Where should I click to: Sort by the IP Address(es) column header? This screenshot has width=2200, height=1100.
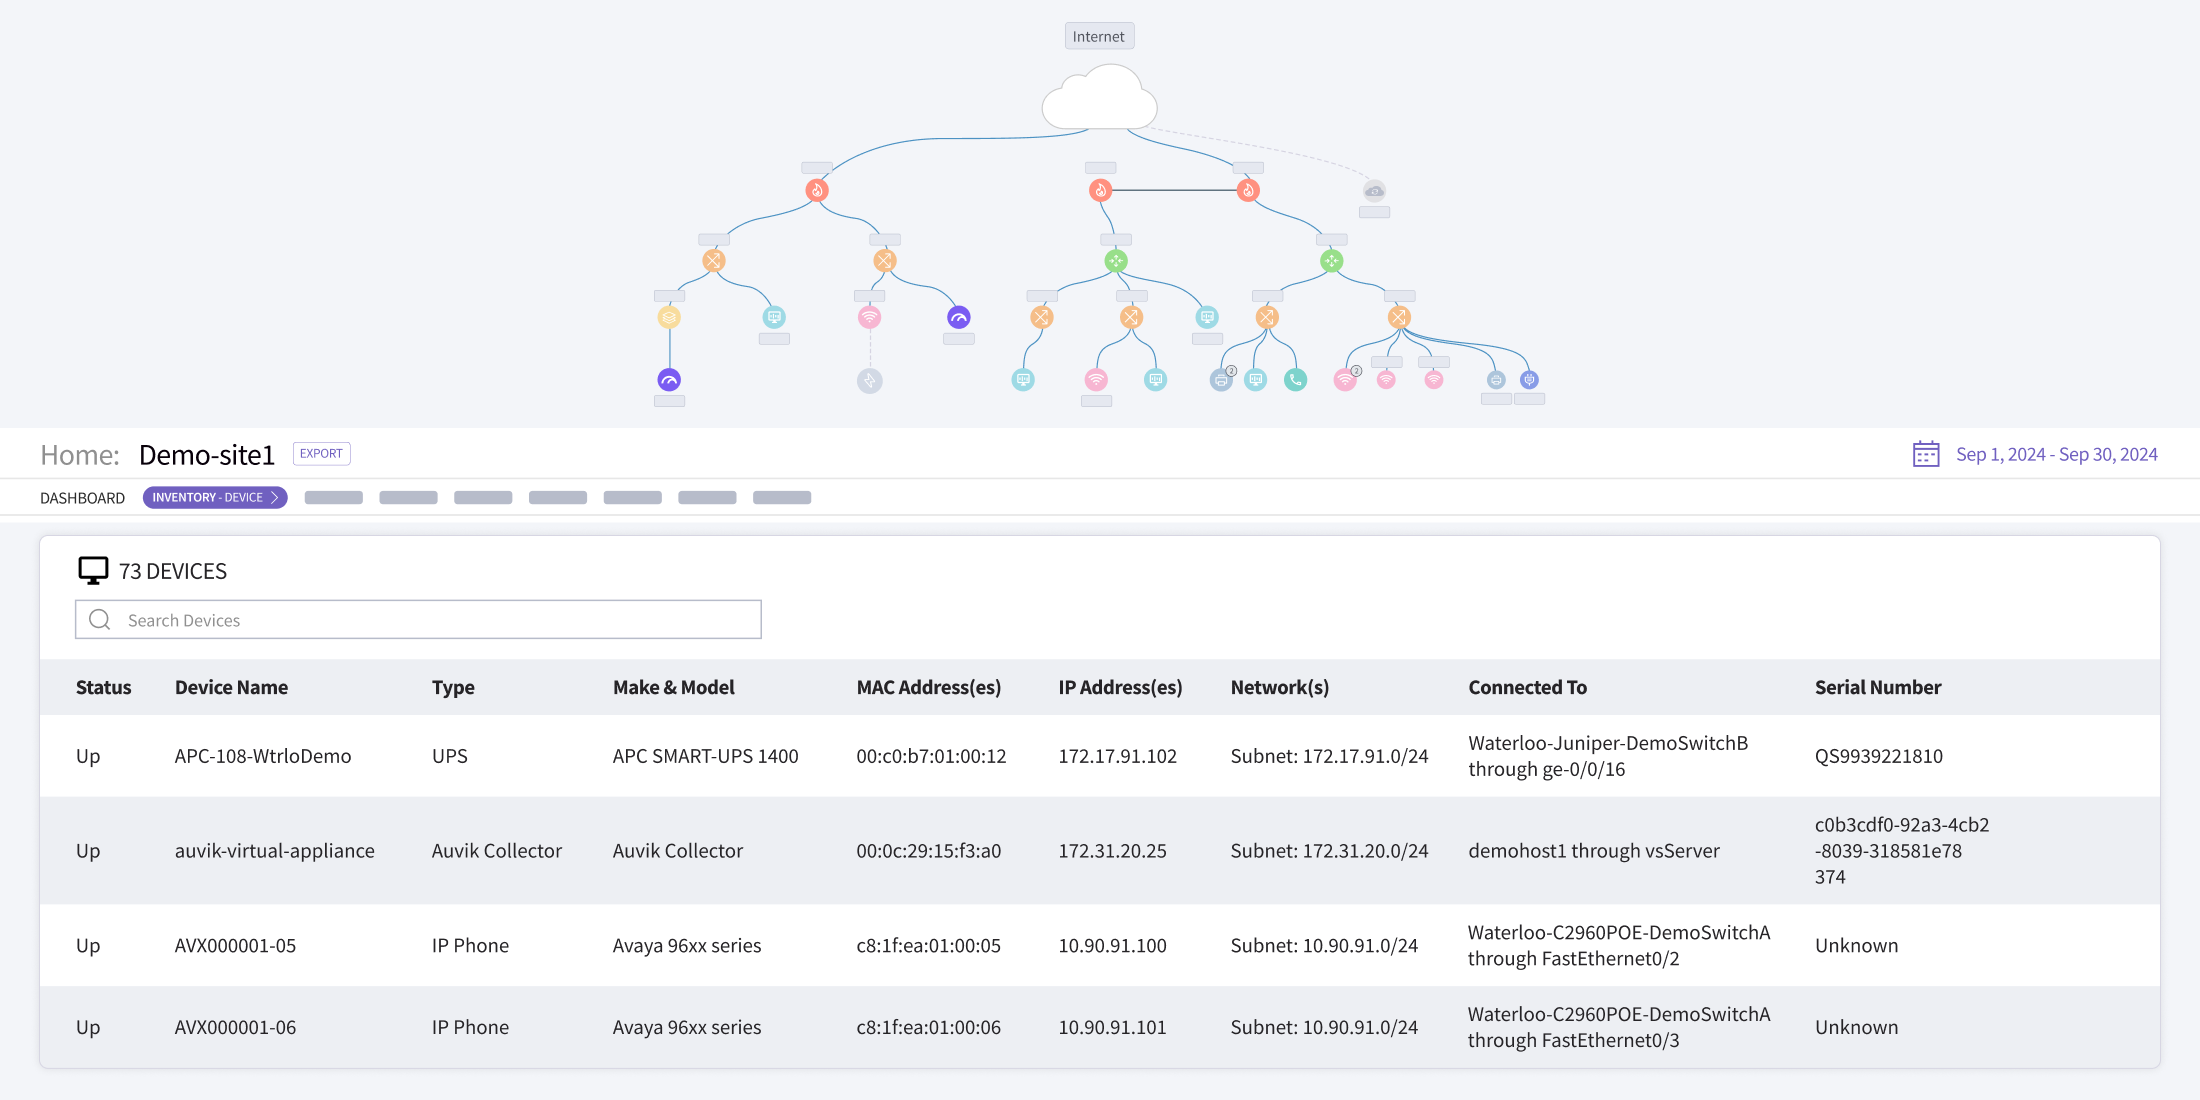click(1120, 687)
